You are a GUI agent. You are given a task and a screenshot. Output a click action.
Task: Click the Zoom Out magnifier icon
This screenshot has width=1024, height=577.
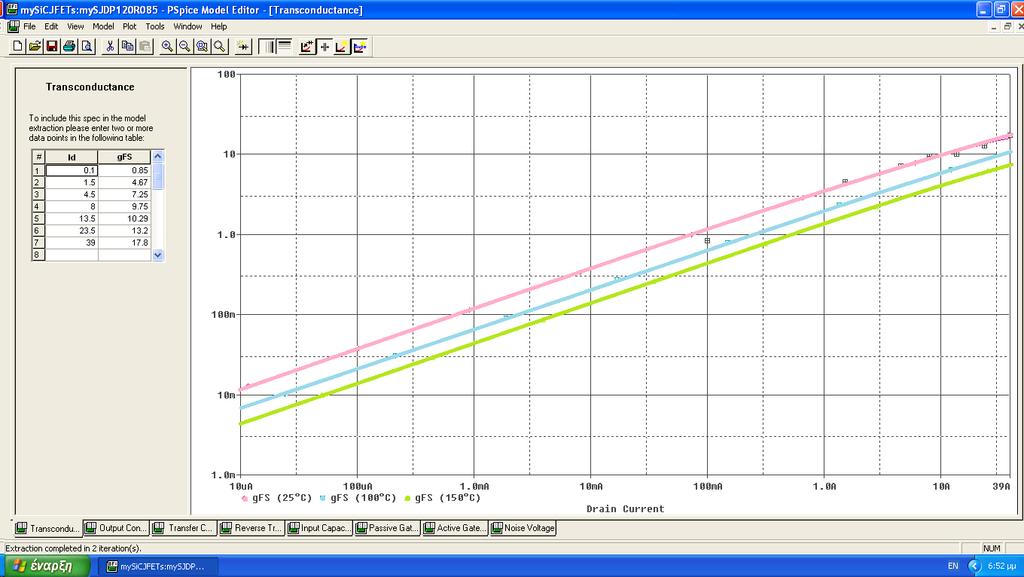click(x=185, y=46)
